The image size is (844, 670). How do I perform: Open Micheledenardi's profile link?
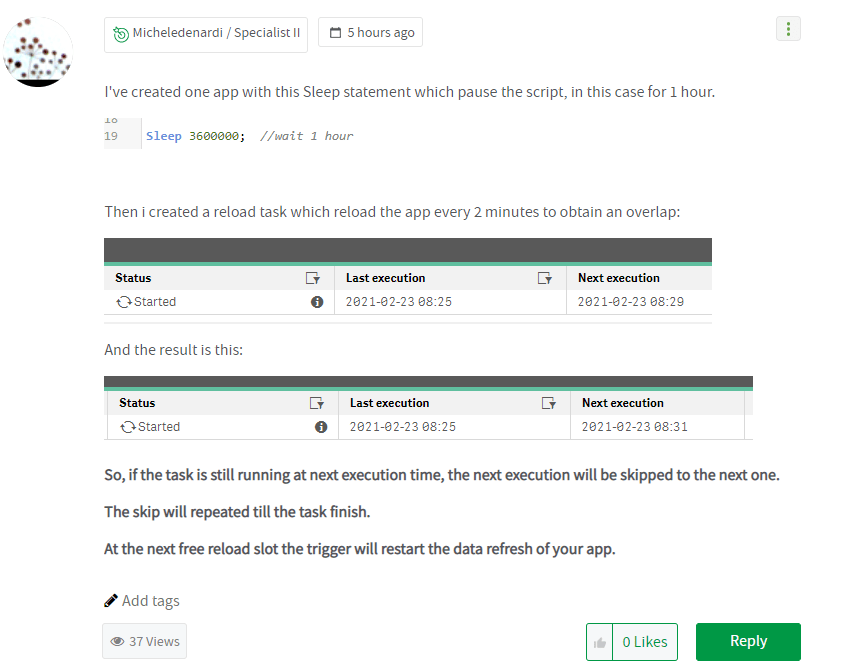(177, 33)
